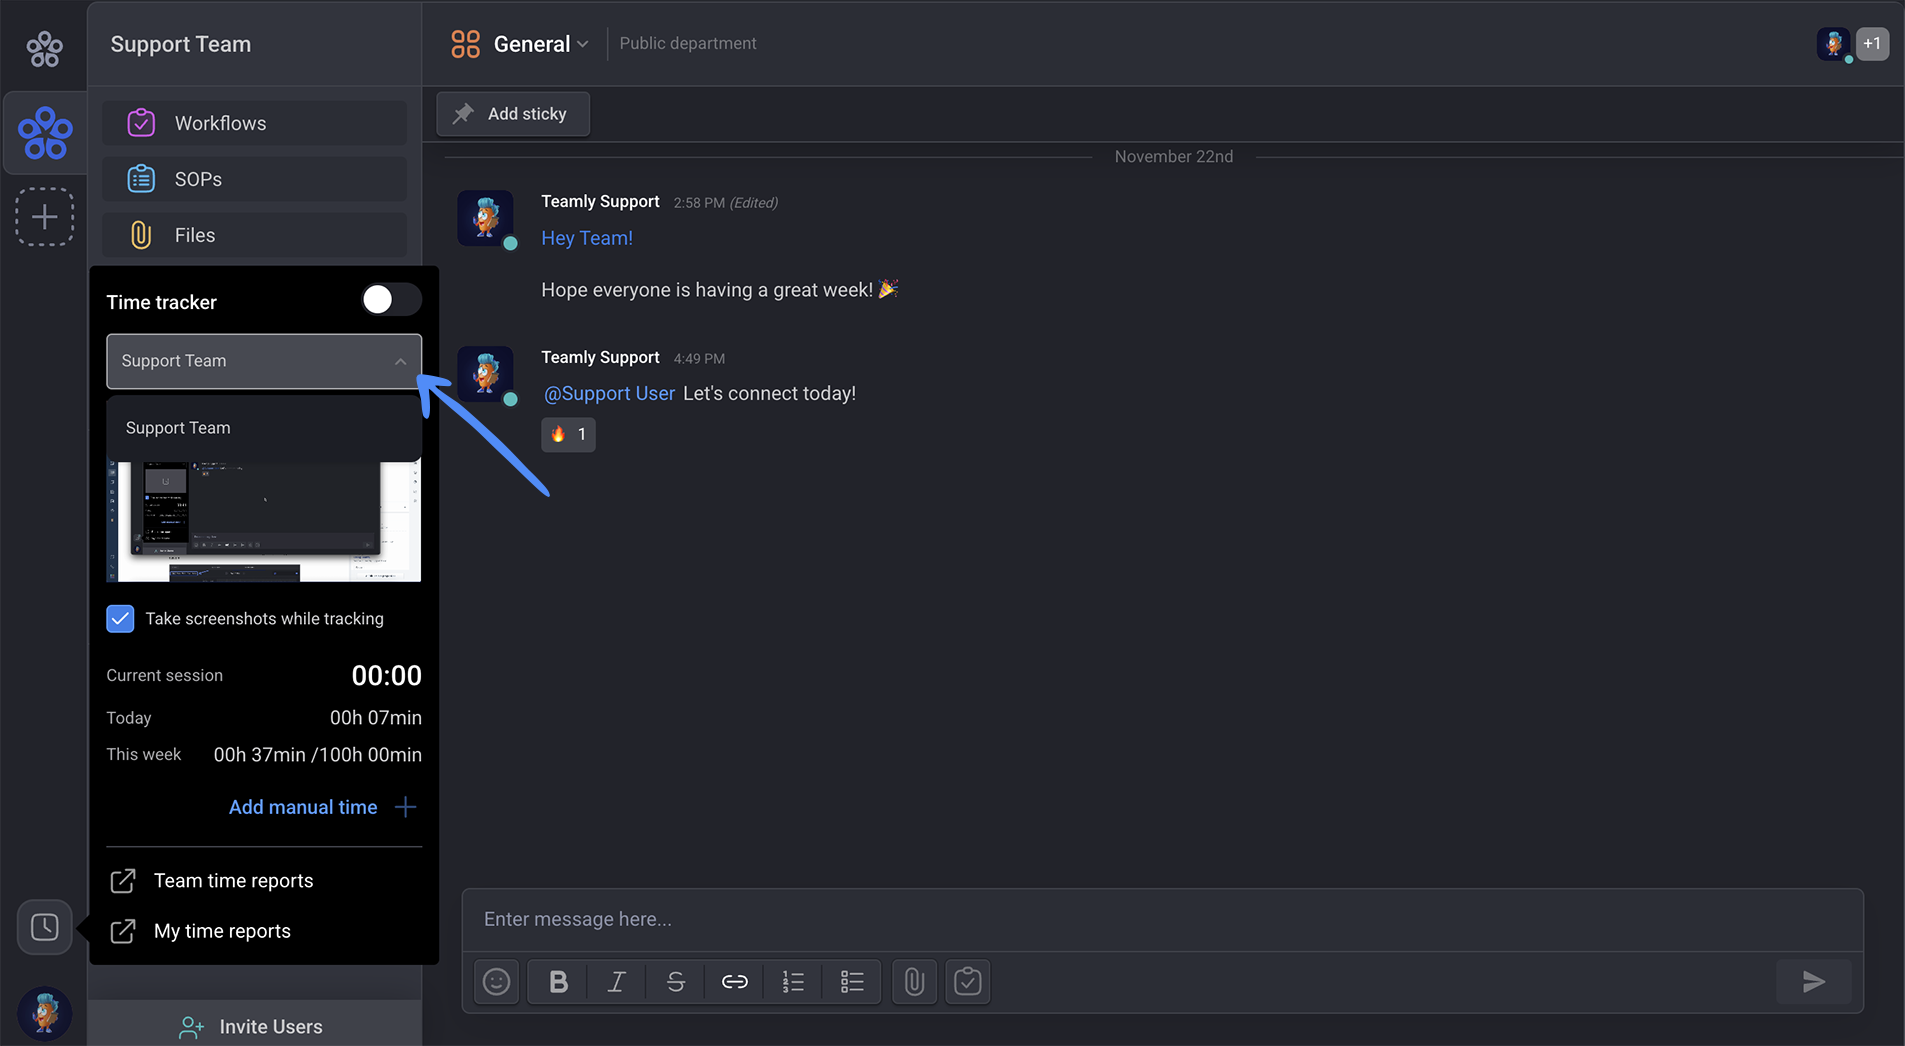
Task: Click the This week 00h 37min value
Action: [x=258, y=755]
